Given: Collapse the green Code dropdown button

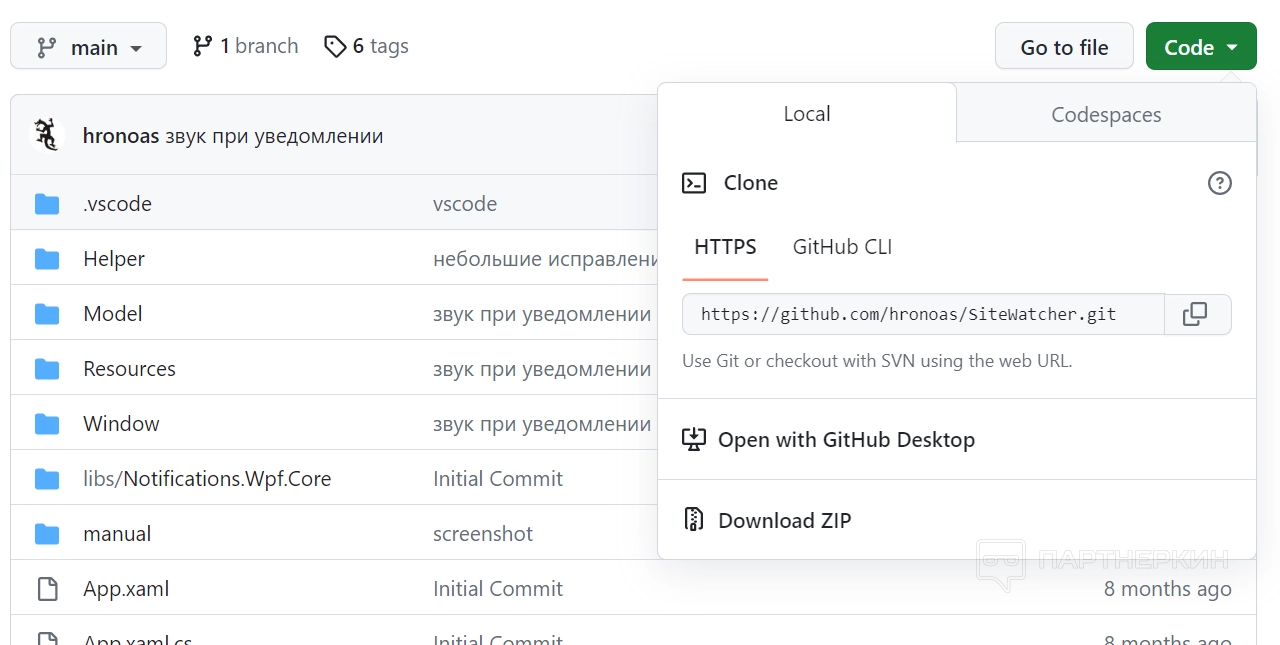Looking at the screenshot, I should (1200, 47).
